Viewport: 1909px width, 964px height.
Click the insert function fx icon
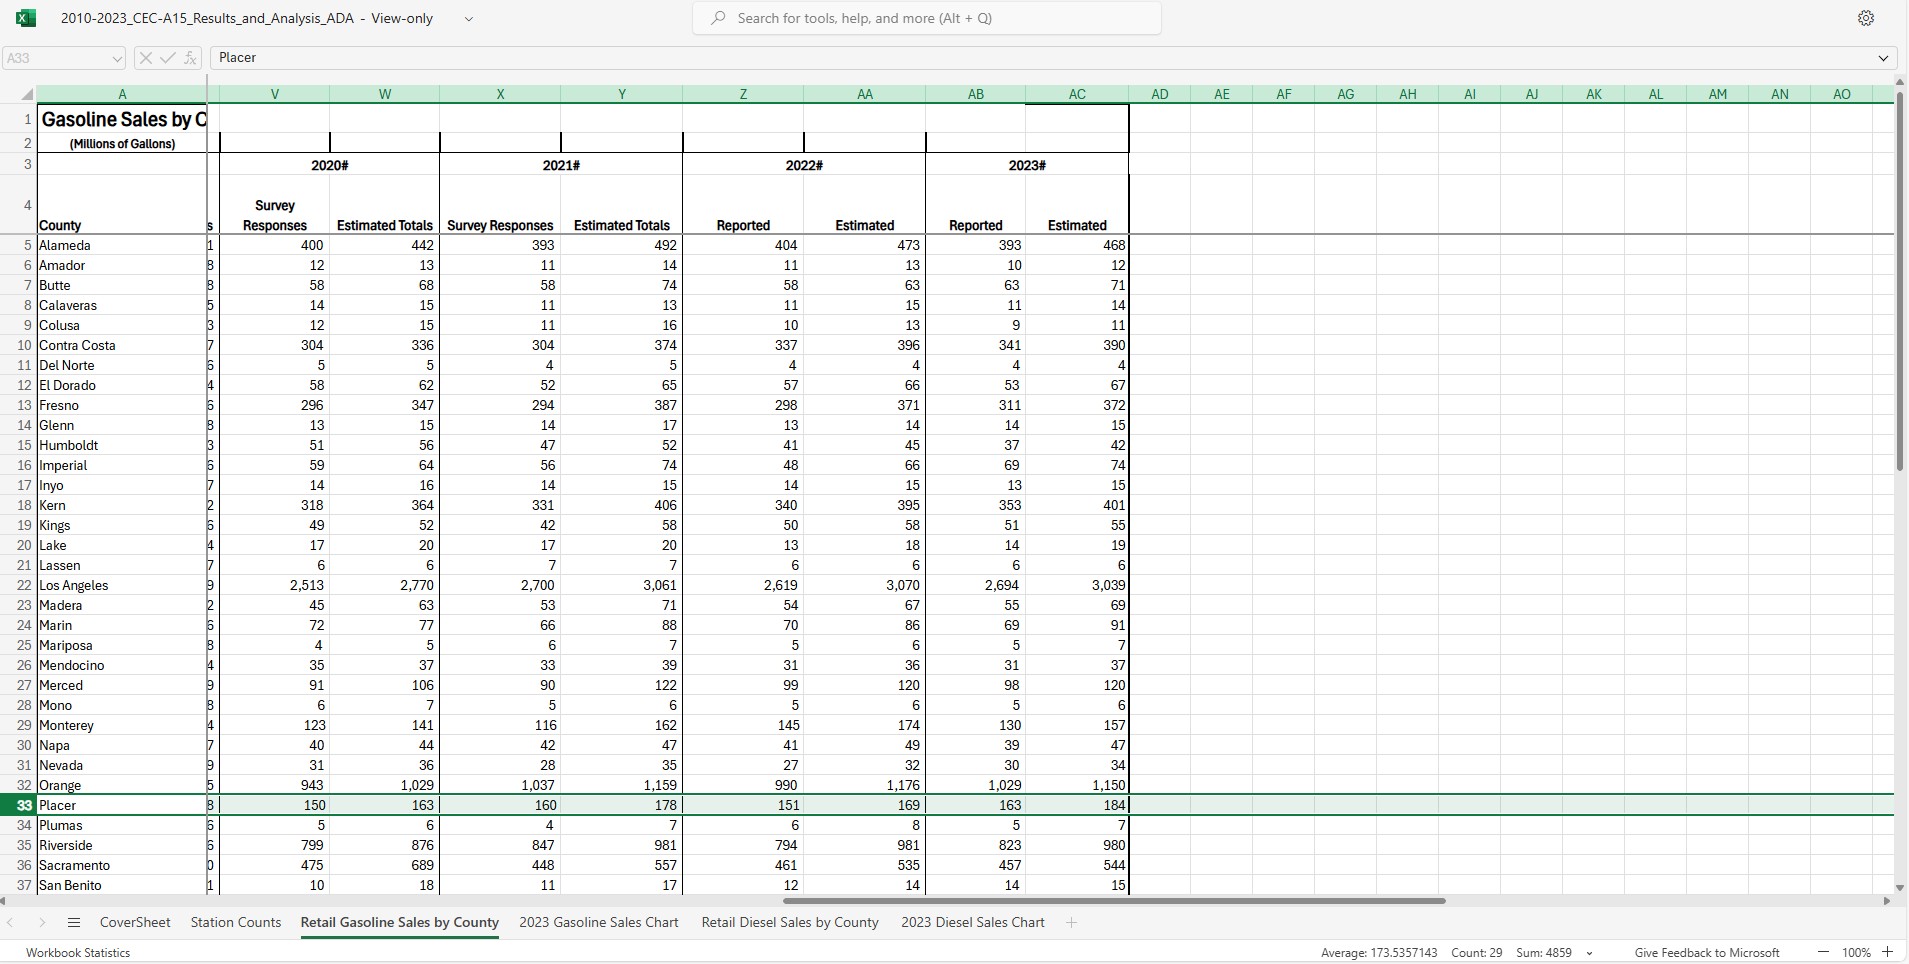pos(190,58)
